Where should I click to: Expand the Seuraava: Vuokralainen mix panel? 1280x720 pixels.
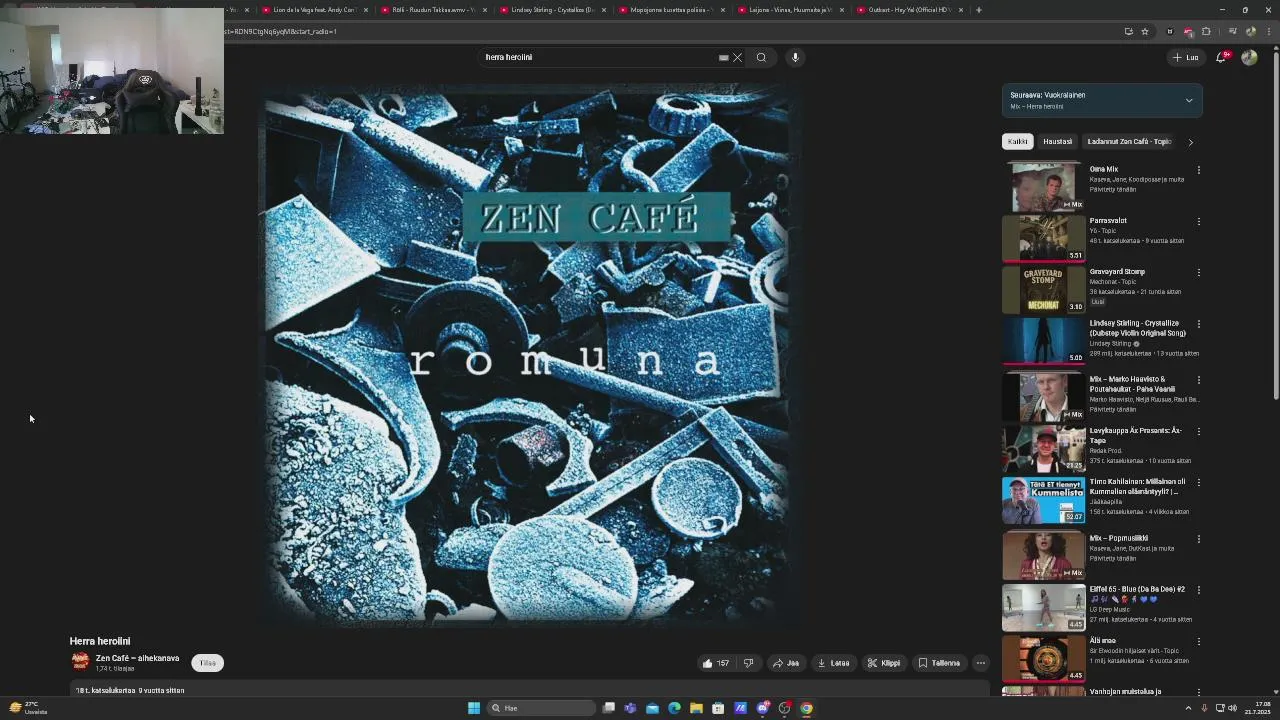pyautogui.click(x=1189, y=100)
